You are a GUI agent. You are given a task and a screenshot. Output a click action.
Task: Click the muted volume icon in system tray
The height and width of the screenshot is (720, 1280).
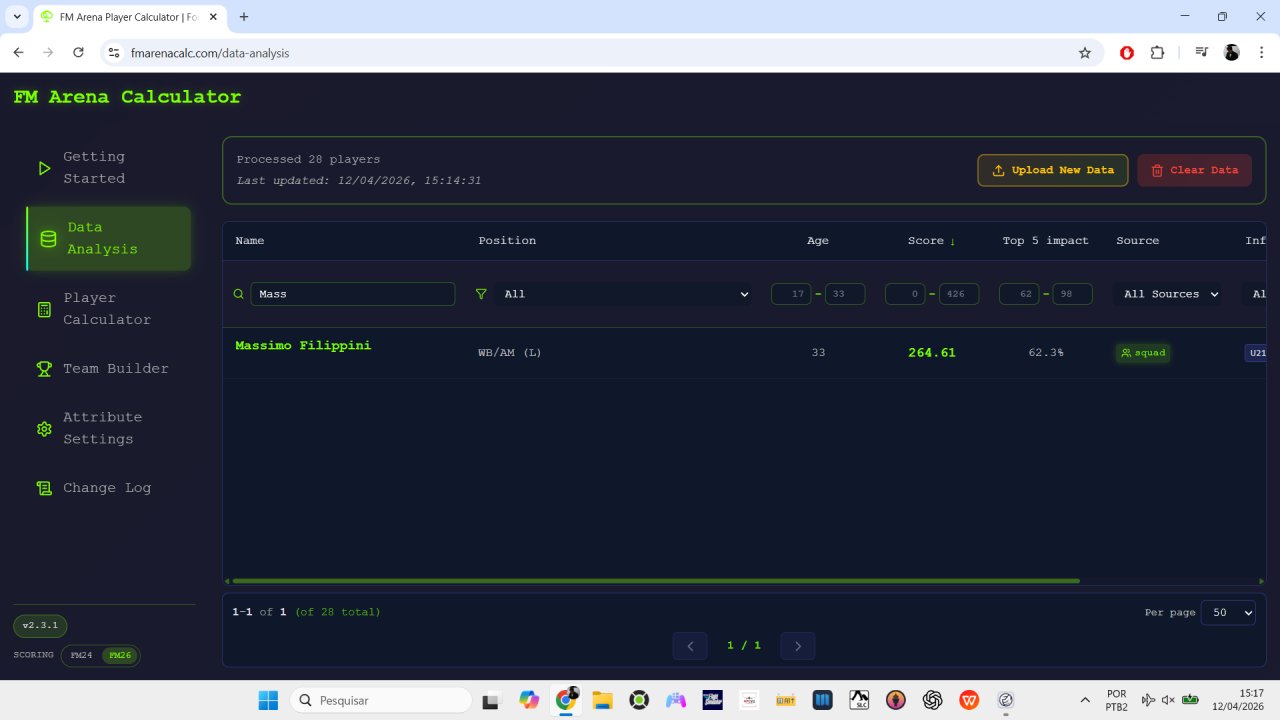coord(1168,700)
